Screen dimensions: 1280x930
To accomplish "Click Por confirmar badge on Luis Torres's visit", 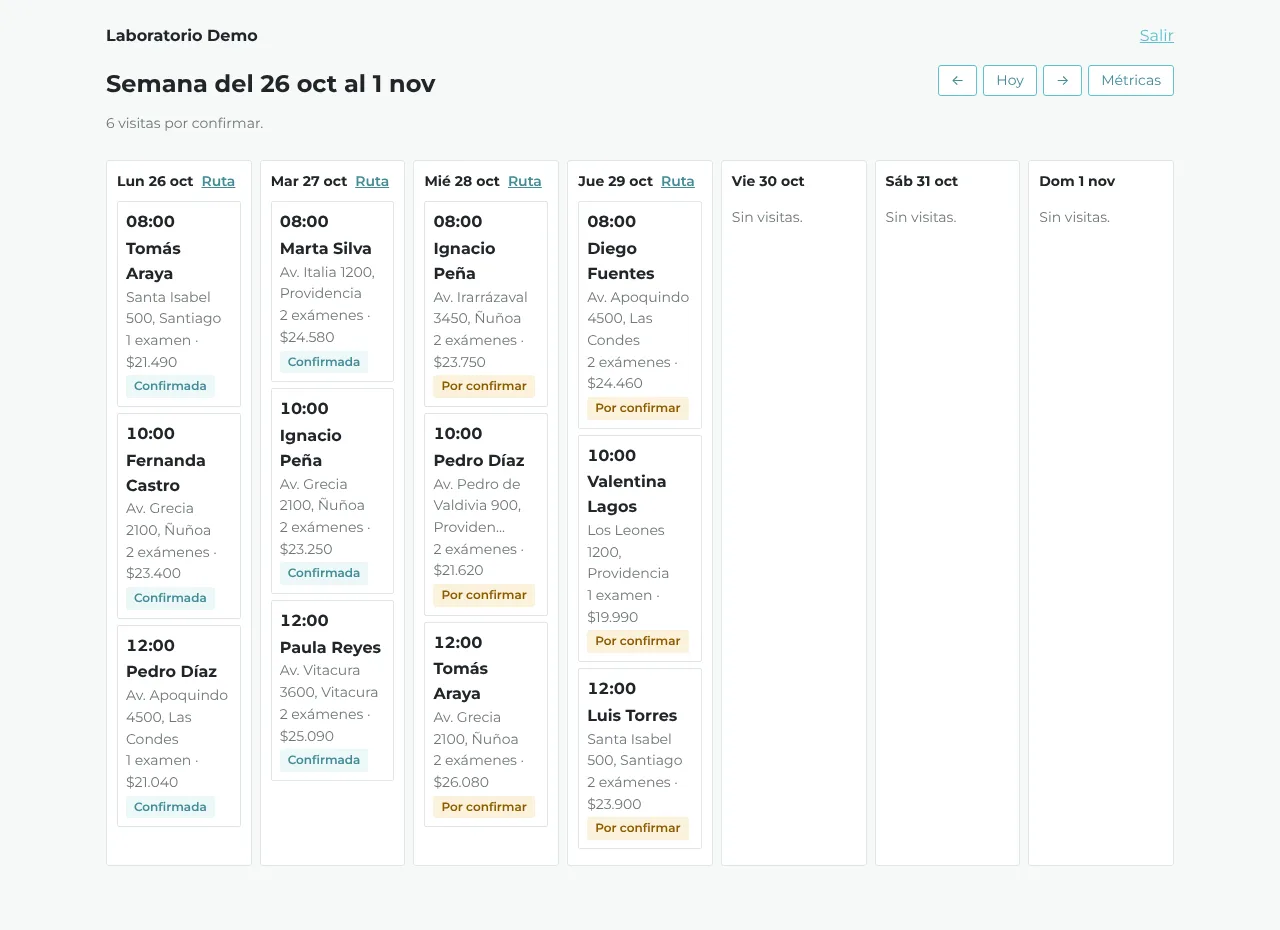I will pos(638,828).
